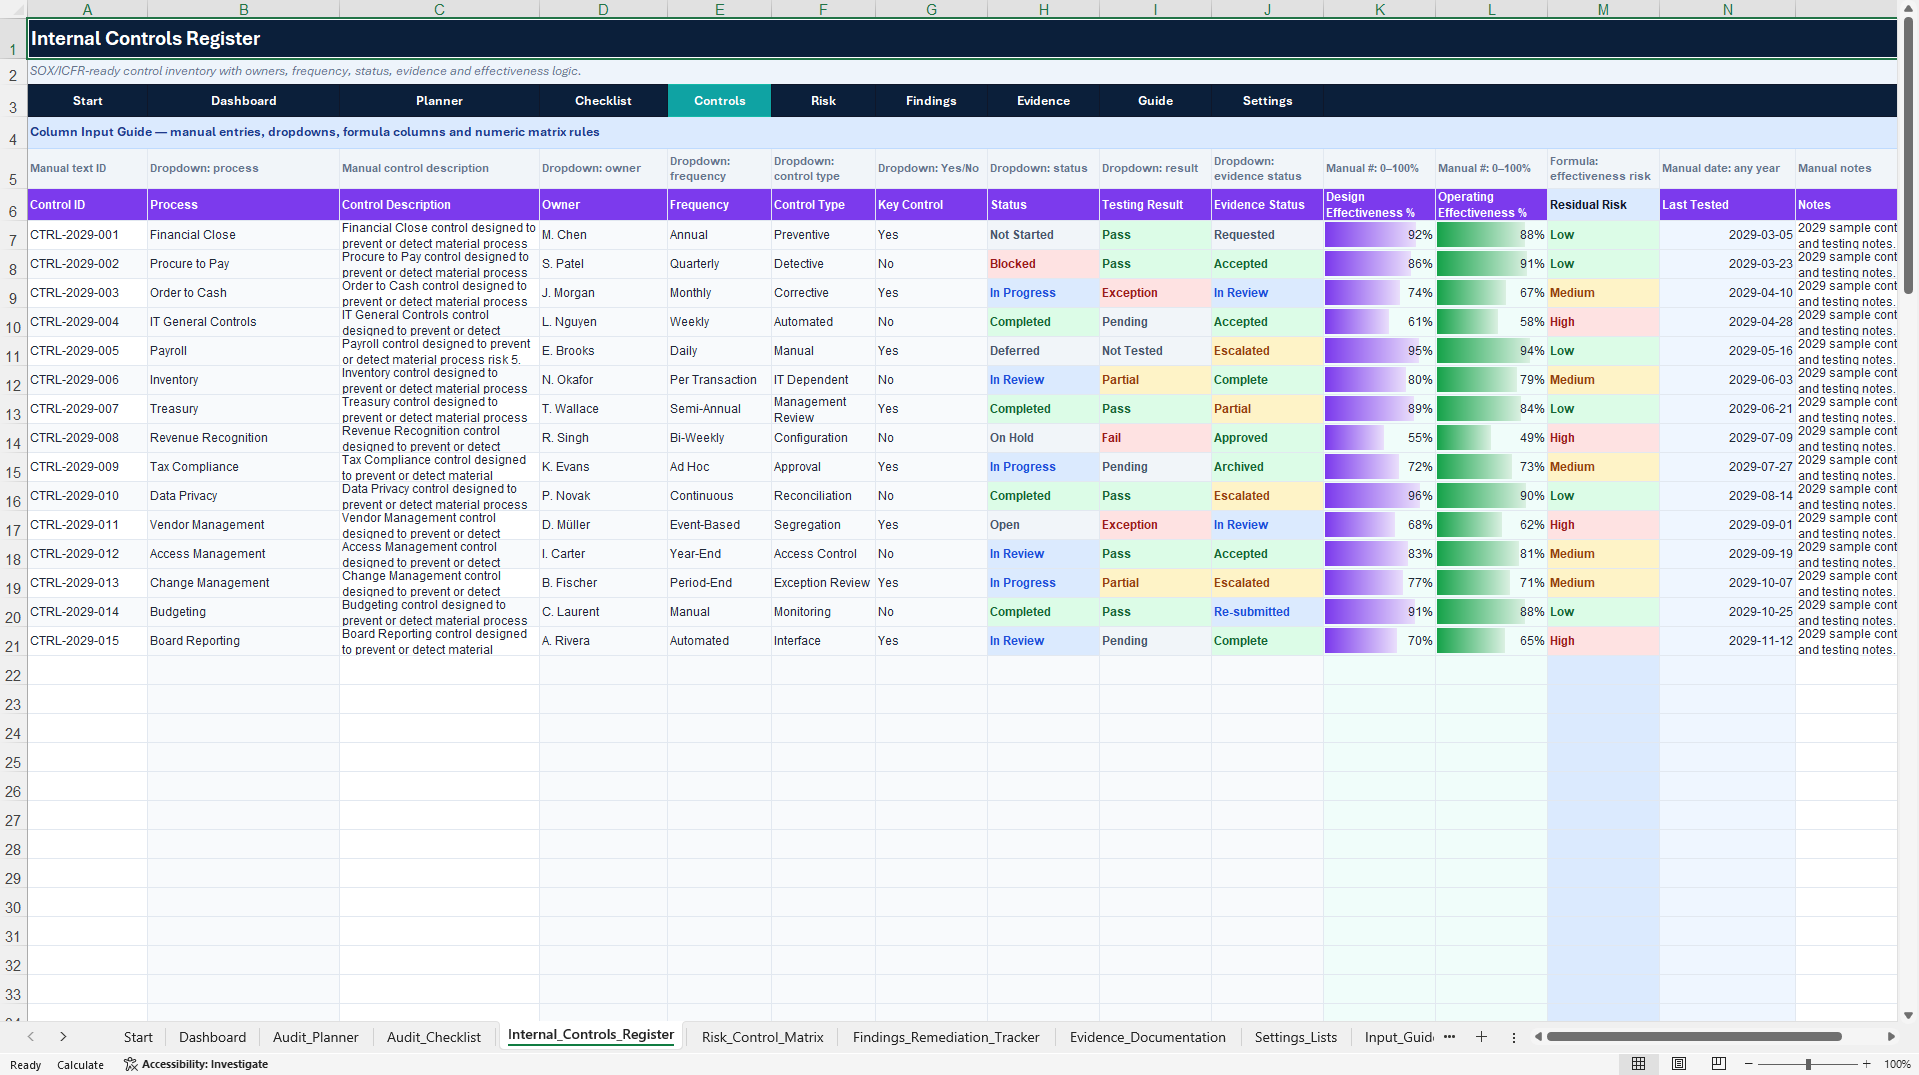Open the Risk_Control_Matrix sheet tab
Screen dimensions: 1919x1075
point(762,1037)
